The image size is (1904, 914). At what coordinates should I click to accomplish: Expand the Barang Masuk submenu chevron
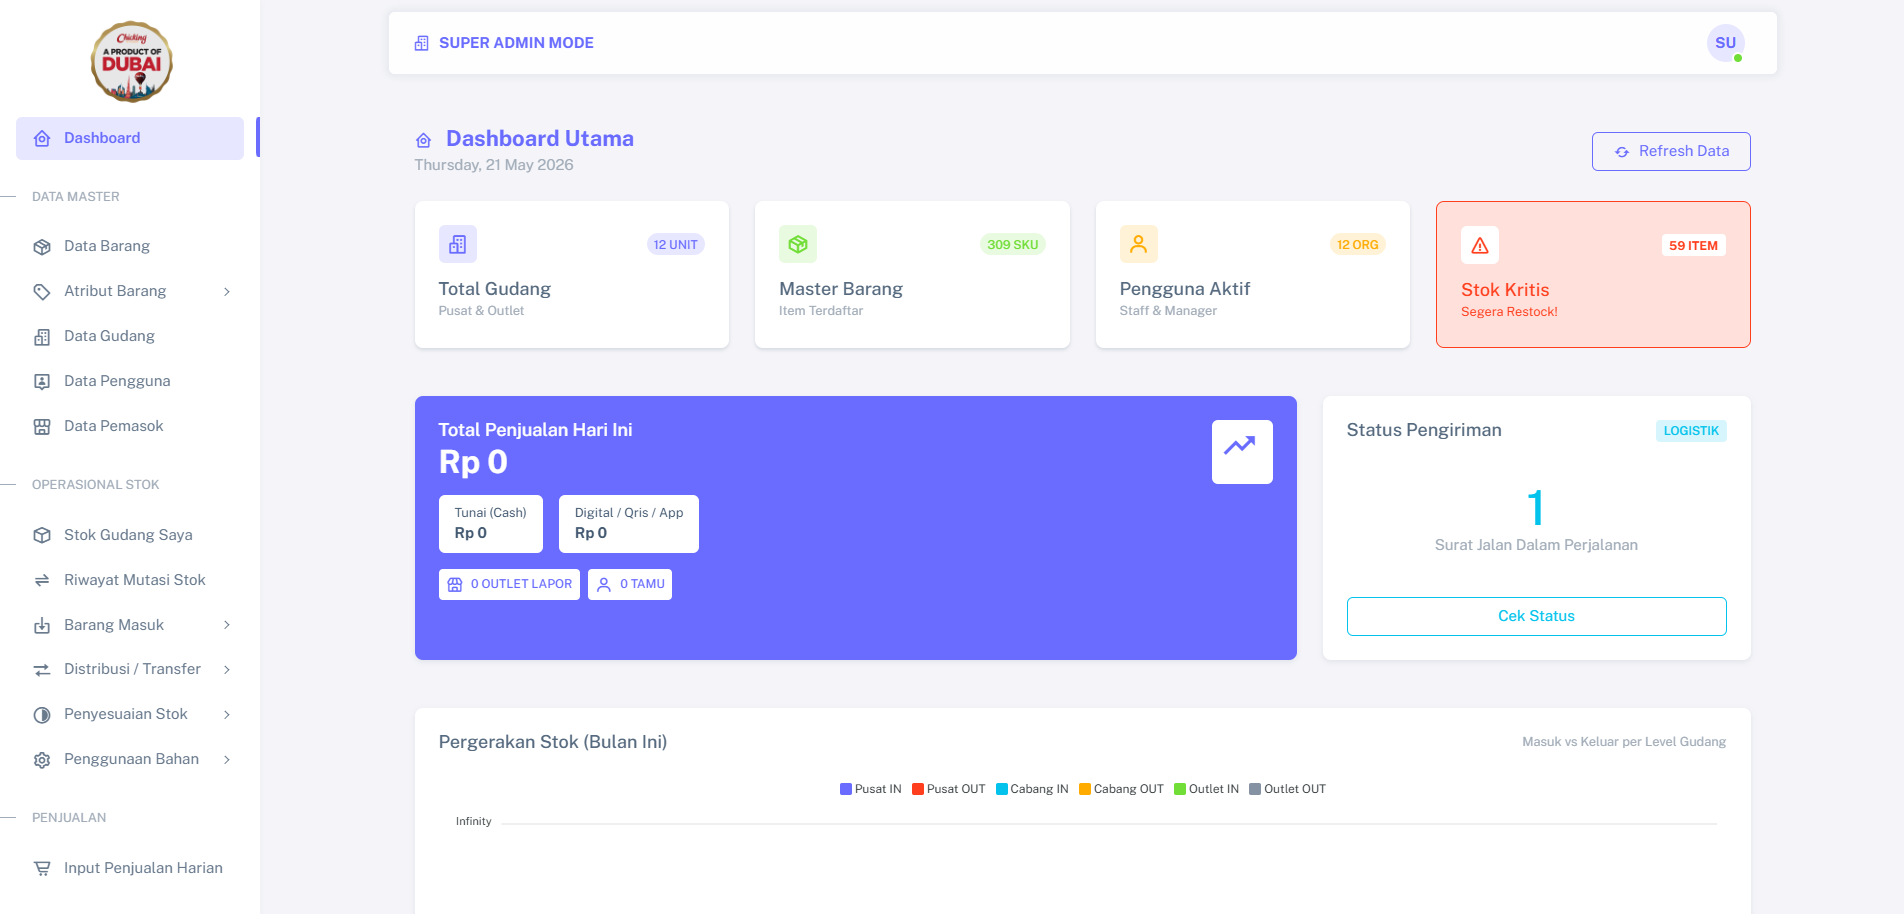[x=227, y=625]
